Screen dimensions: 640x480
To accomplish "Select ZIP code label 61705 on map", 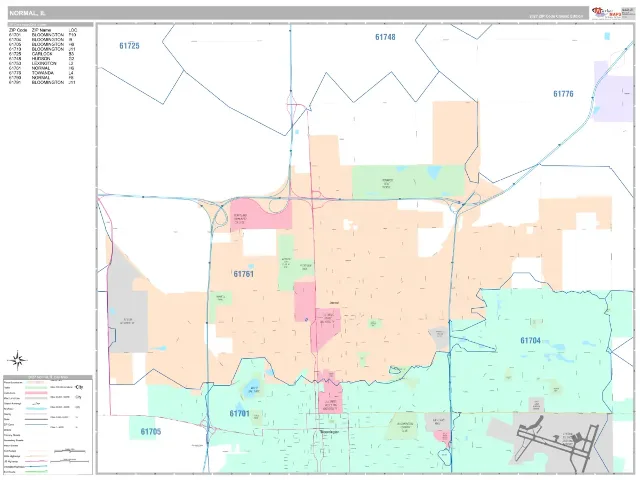I will [151, 431].
